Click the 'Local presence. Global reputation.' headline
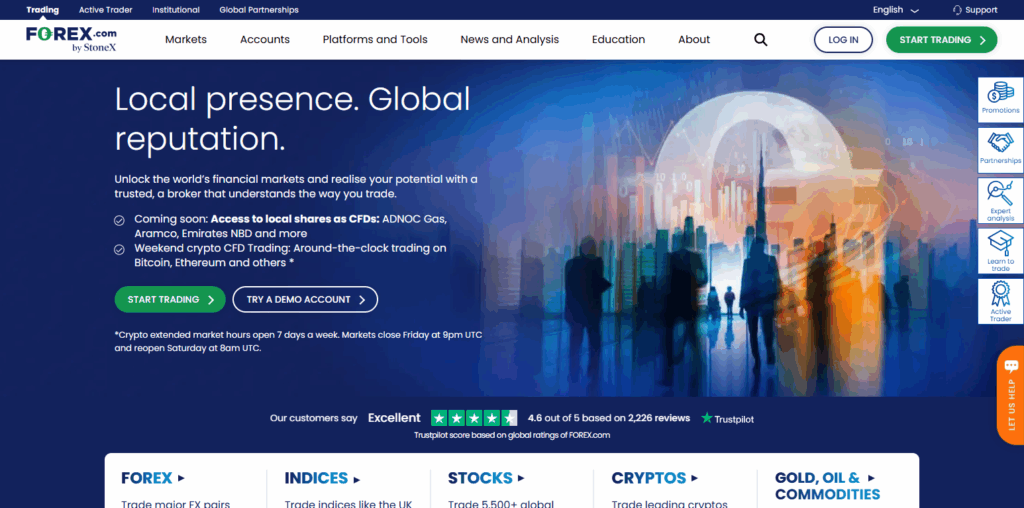Screen dimensions: 1024x508 (x=293, y=119)
